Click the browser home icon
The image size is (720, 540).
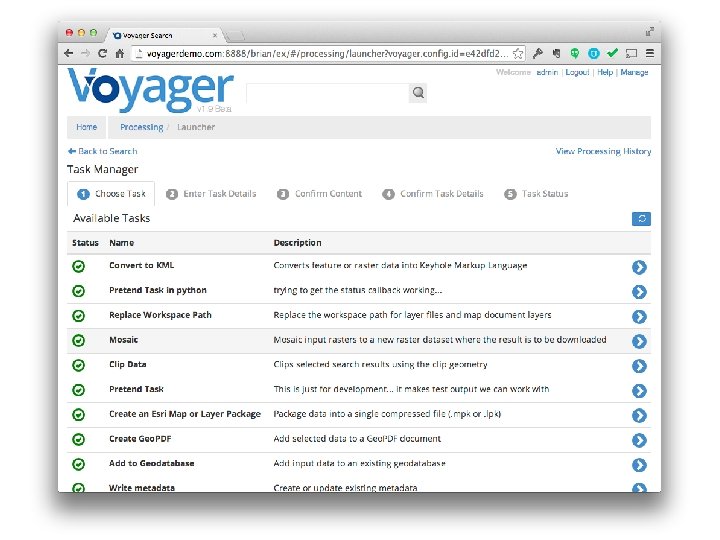tap(120, 53)
